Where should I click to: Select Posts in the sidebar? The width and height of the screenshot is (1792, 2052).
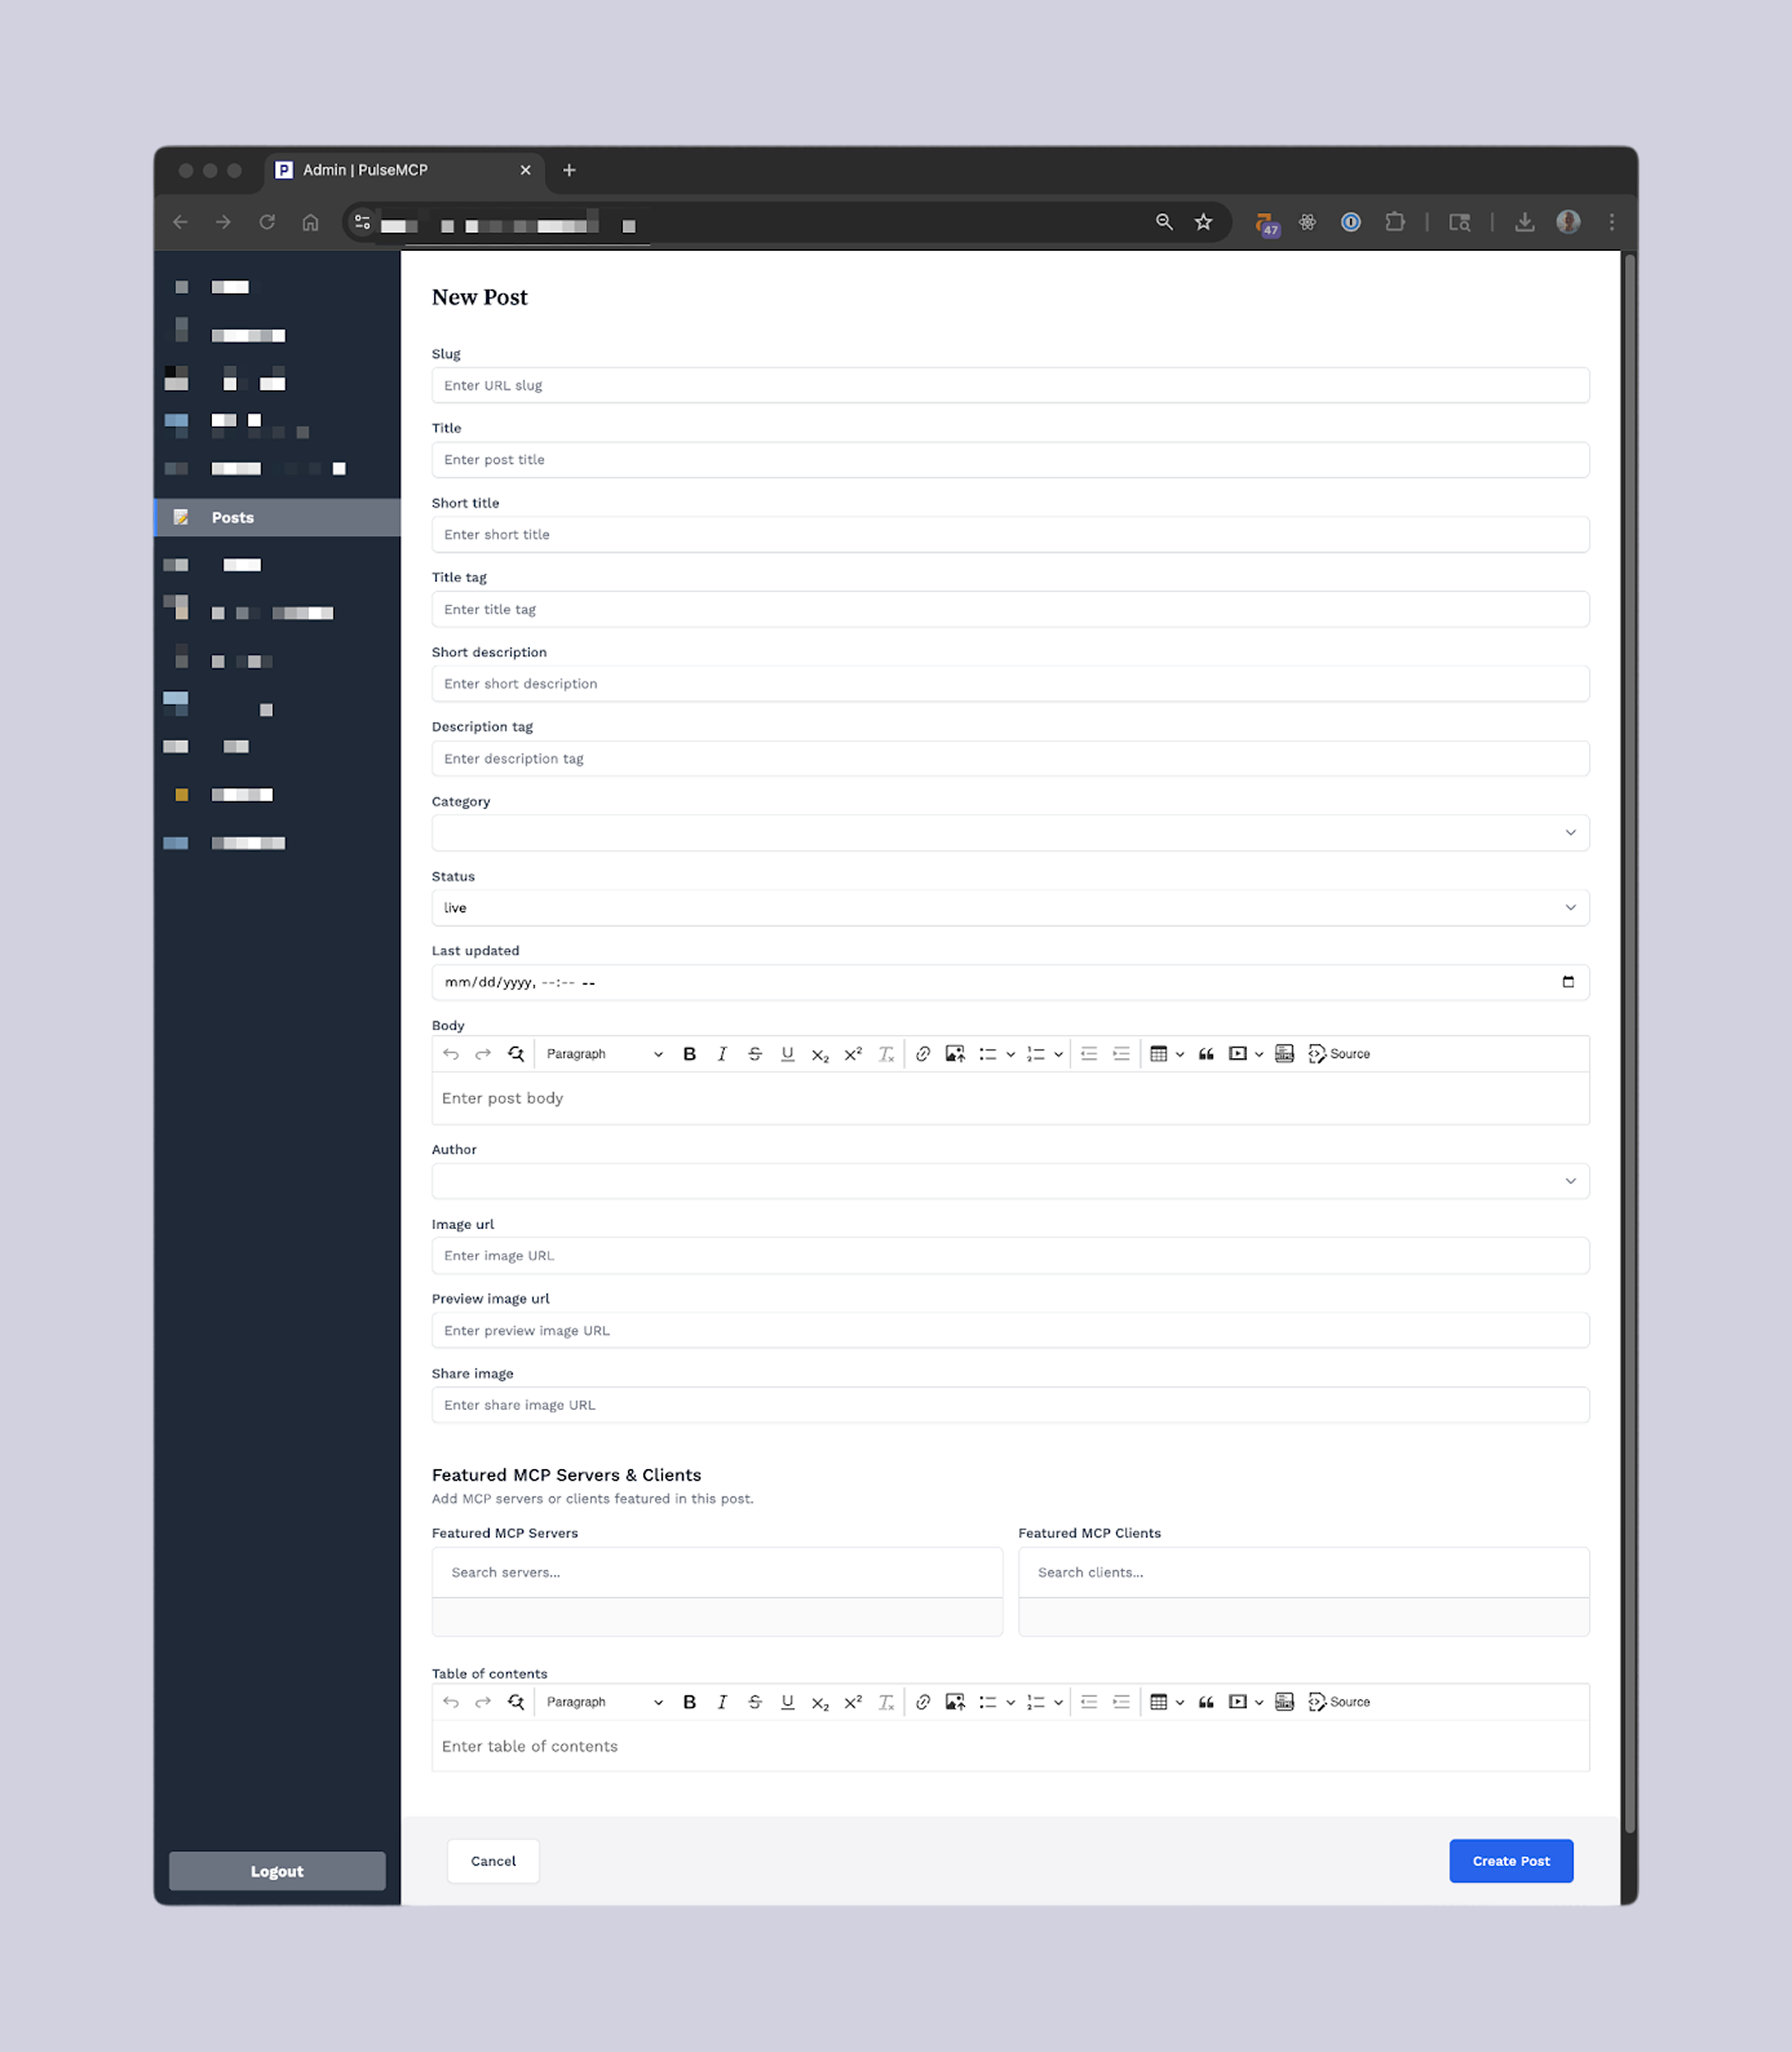[277, 518]
